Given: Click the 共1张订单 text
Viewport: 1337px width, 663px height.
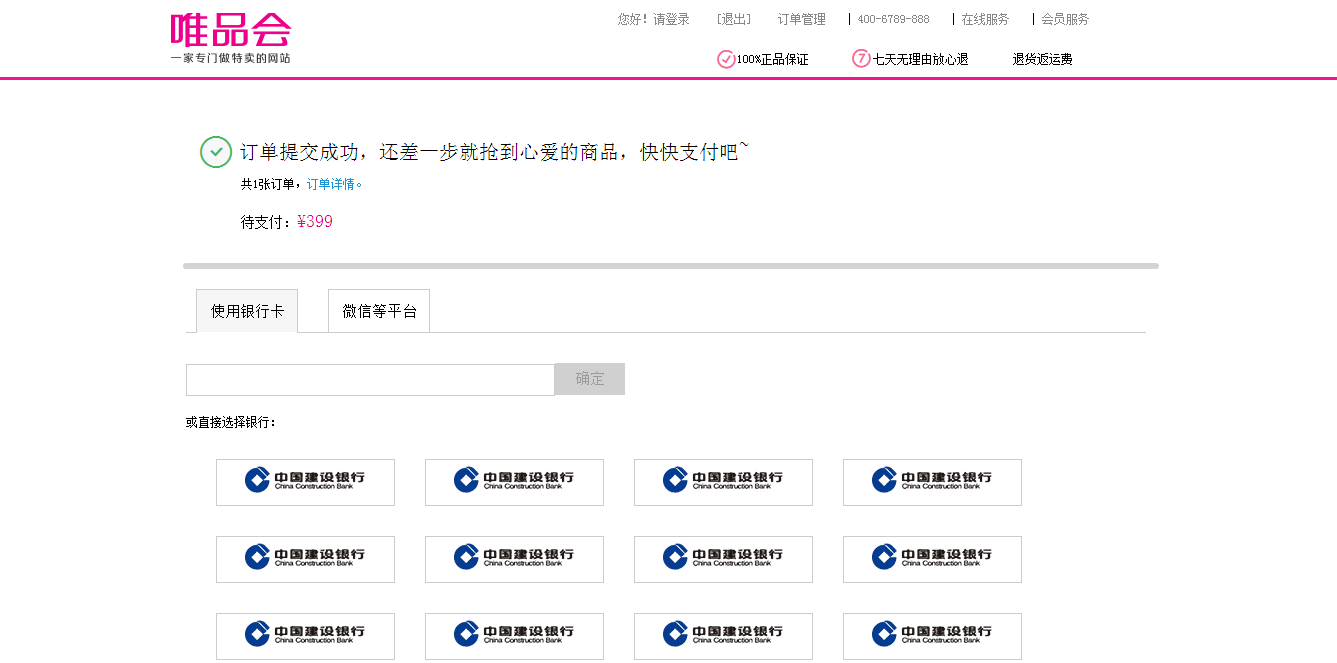Looking at the screenshot, I should pyautogui.click(x=268, y=184).
